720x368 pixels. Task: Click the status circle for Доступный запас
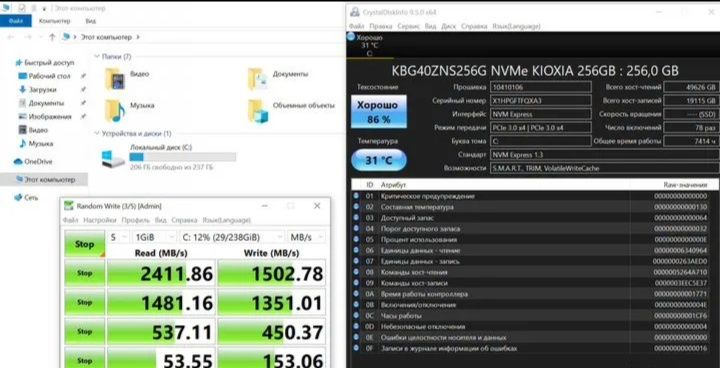(x=356, y=218)
